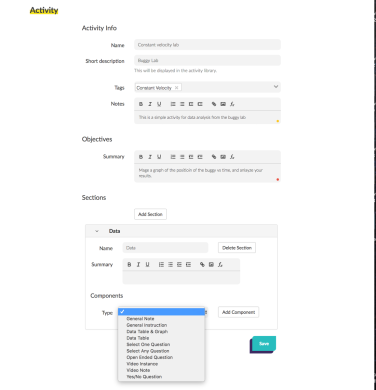Viewport: 376px width, 390px height.
Task: Insert image in the Data section Summary
Action: [x=211, y=264]
